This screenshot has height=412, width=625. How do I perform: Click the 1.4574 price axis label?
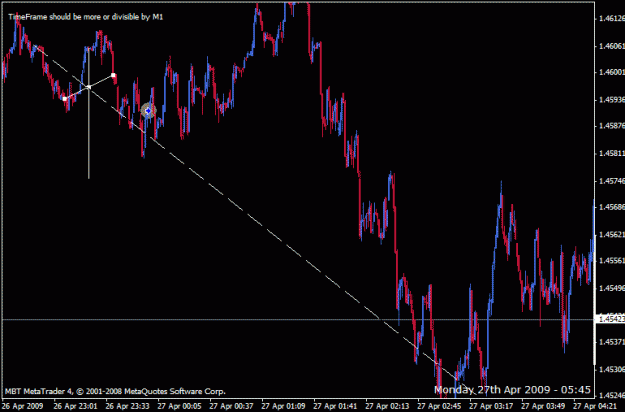(611, 181)
